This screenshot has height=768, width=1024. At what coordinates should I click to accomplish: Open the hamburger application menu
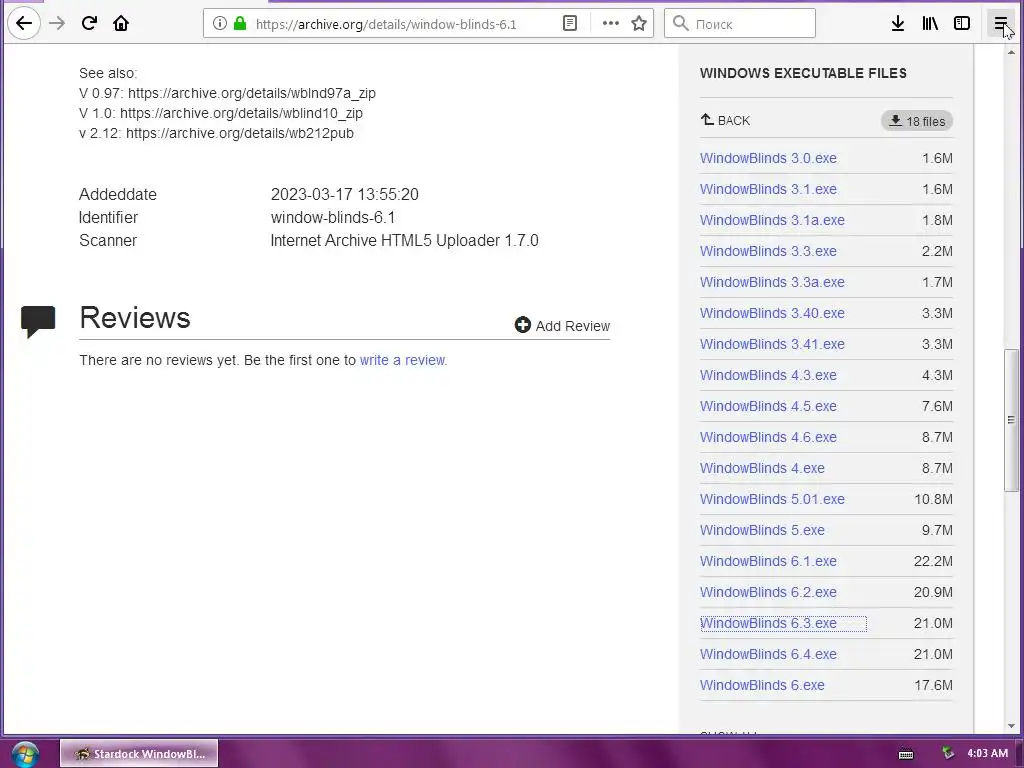(1000, 24)
